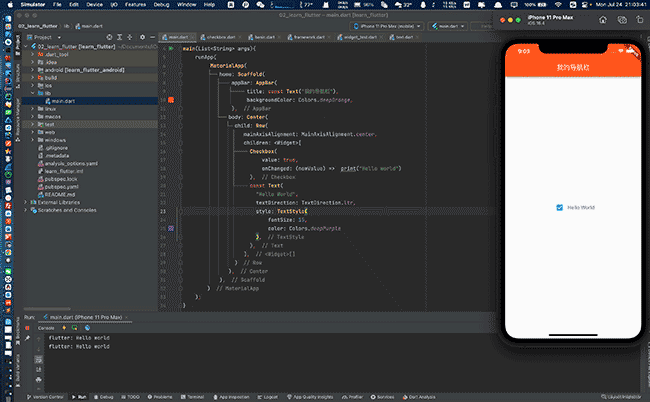Open the Device menu in menu bar
This screenshot has height=402, width=650.
(x=95, y=5)
